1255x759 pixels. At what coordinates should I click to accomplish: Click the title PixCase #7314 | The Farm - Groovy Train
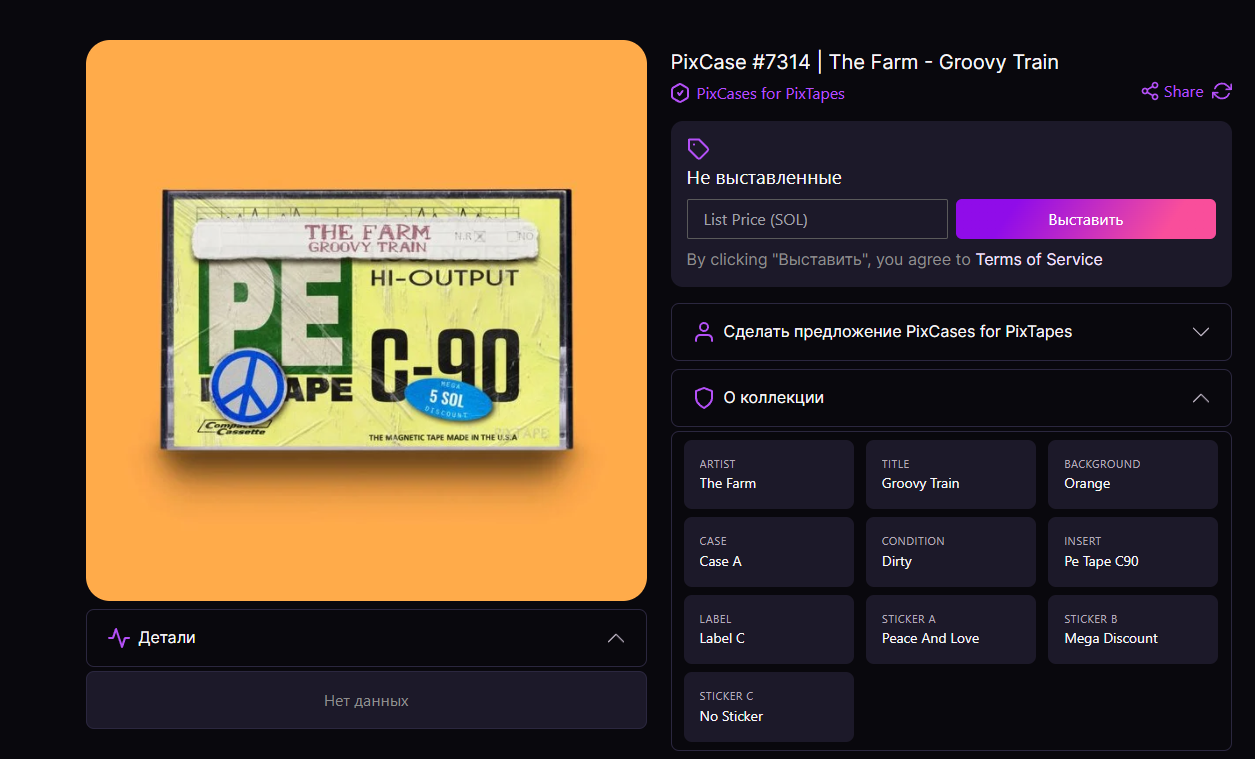(865, 62)
